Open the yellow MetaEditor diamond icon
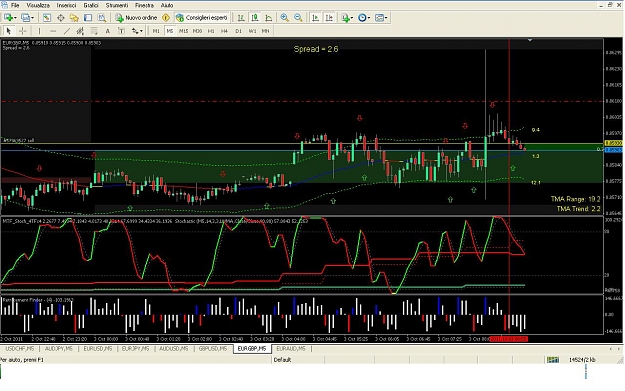The width and height of the screenshot is (625, 391). point(166,18)
